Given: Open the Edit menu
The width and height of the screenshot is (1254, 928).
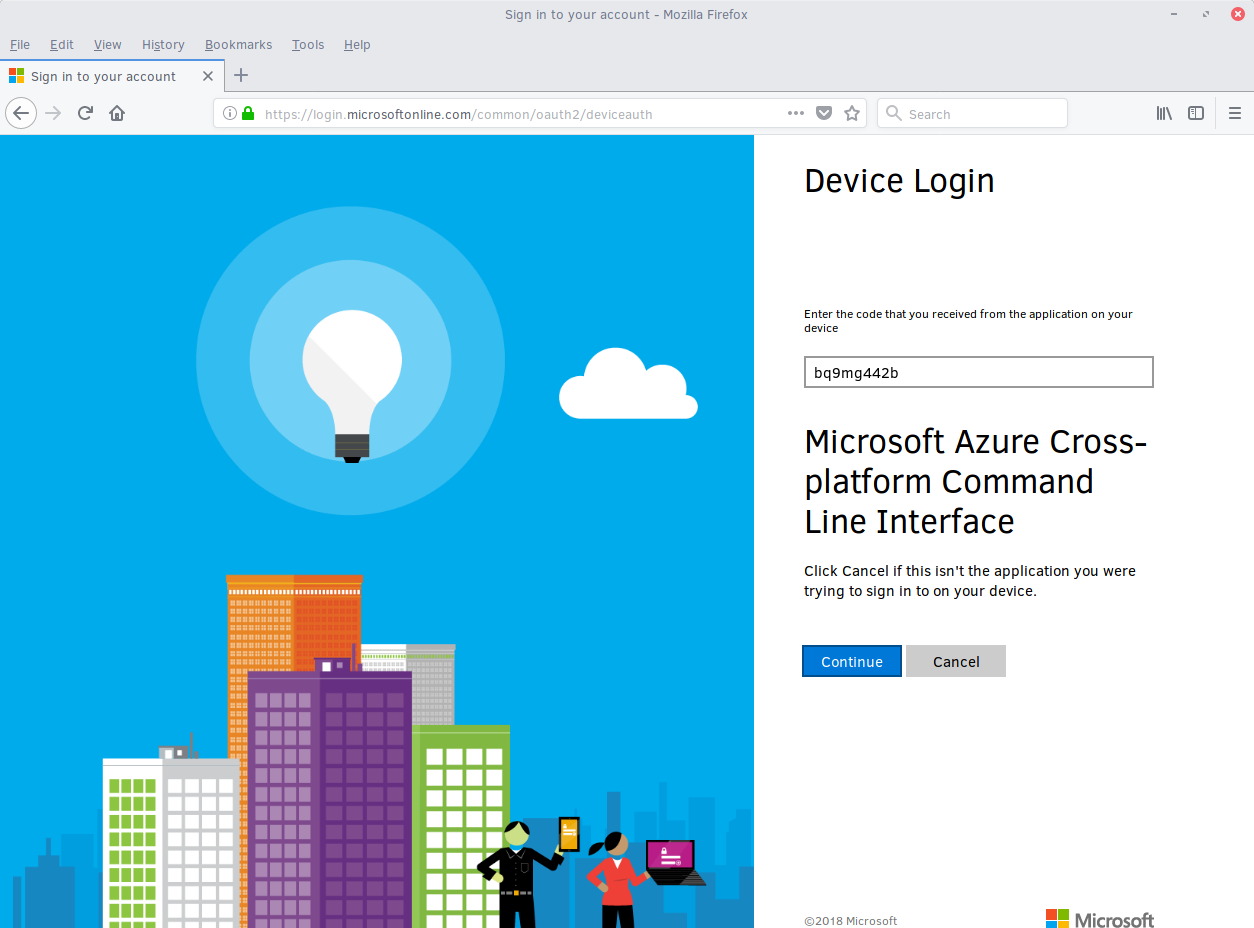Looking at the screenshot, I should (x=62, y=44).
